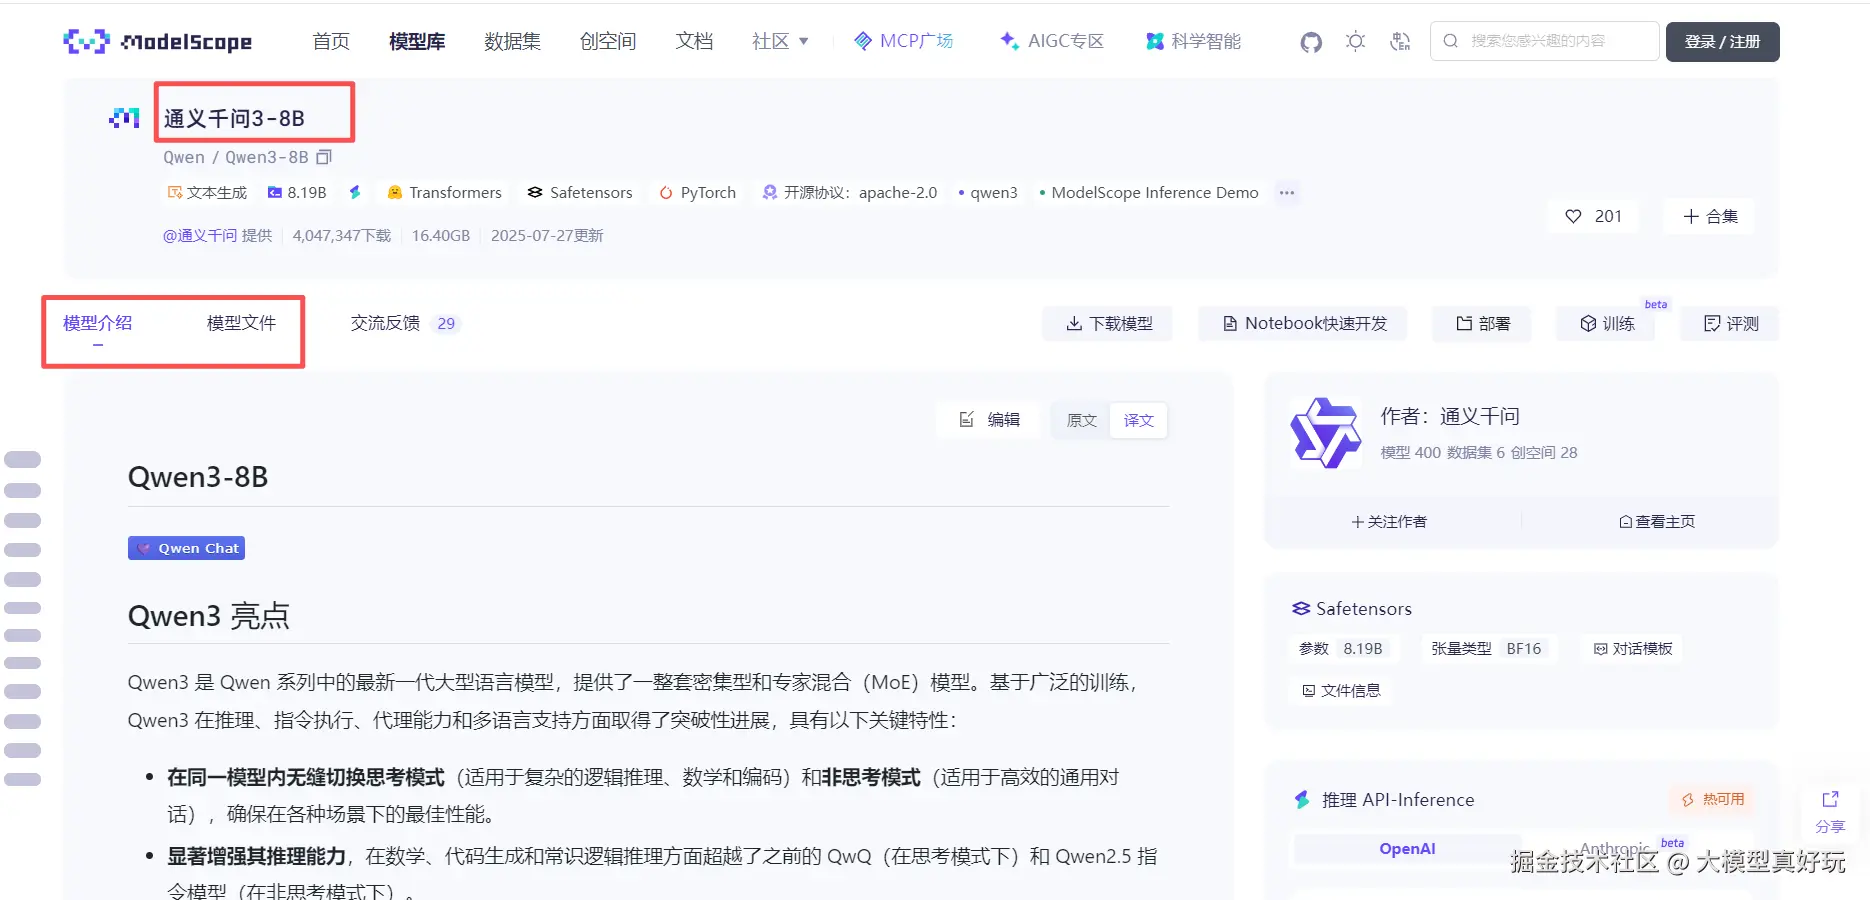Viewport: 1870px width, 900px height.
Task: Open the AIGC专区 link
Action: [x=1051, y=41]
